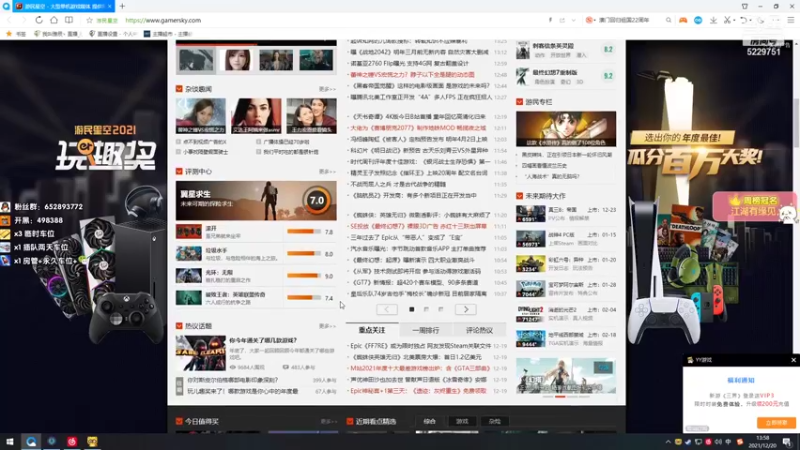The height and width of the screenshot is (450, 800).
Task: Click the 9.0 rating bar of 光环:无限
Action: 304,276
